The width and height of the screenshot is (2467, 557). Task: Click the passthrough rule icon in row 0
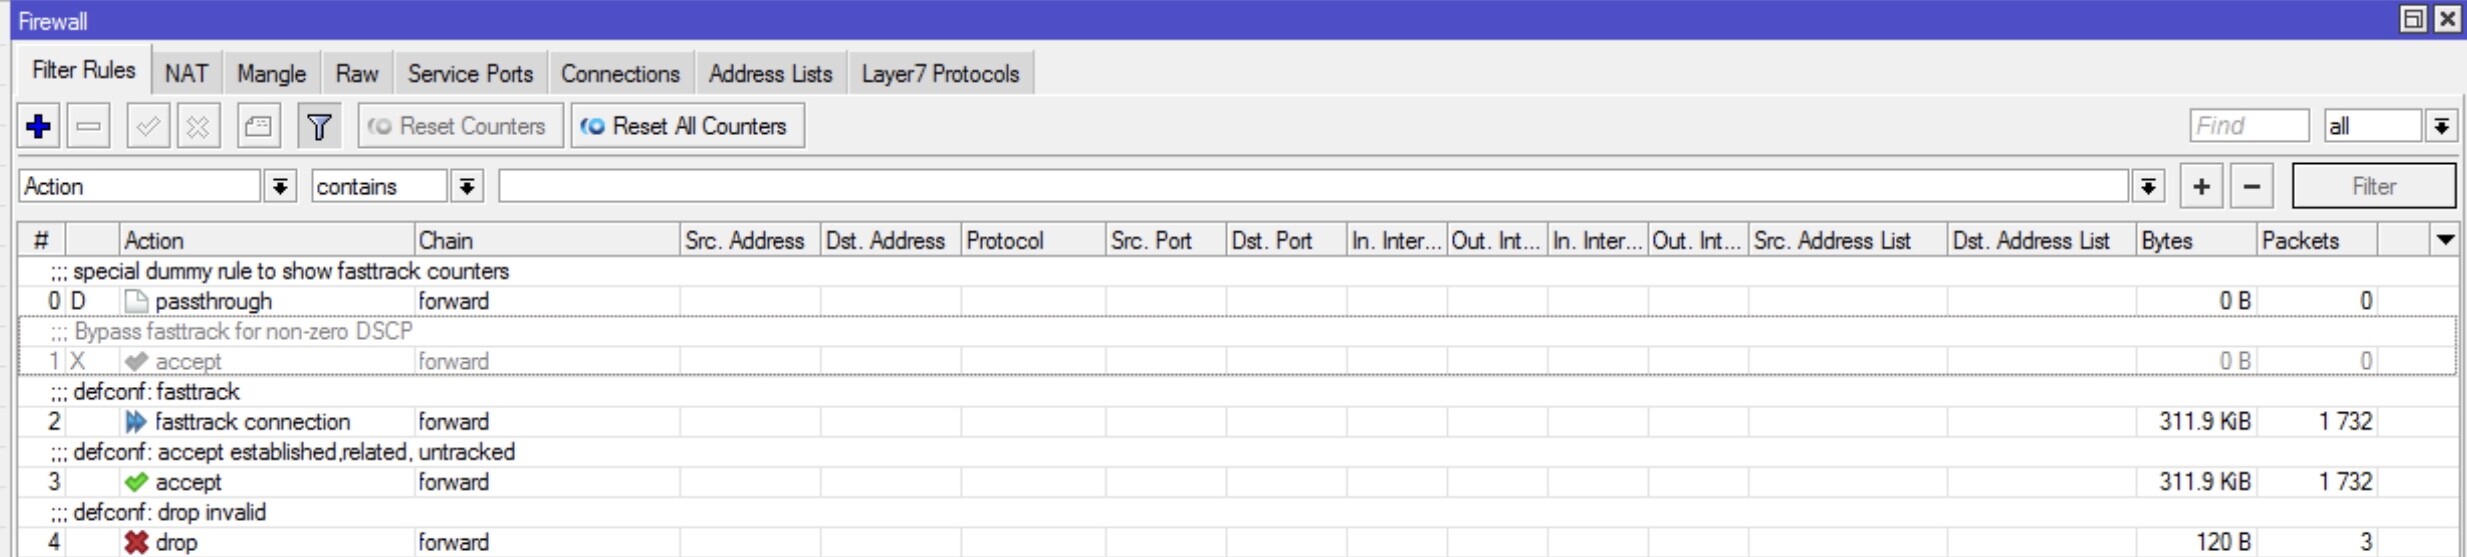pyautogui.click(x=136, y=301)
